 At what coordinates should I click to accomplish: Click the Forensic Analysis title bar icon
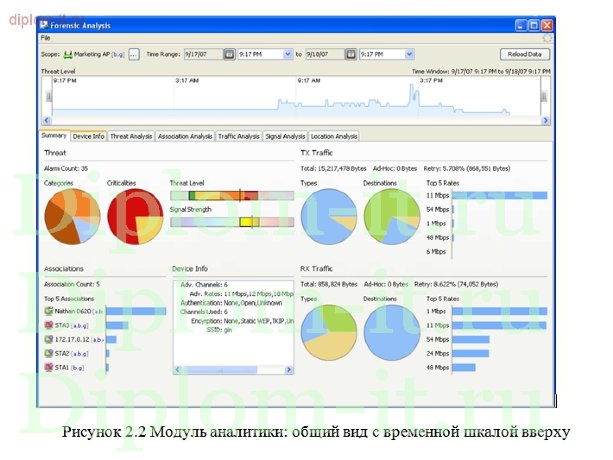[x=44, y=25]
